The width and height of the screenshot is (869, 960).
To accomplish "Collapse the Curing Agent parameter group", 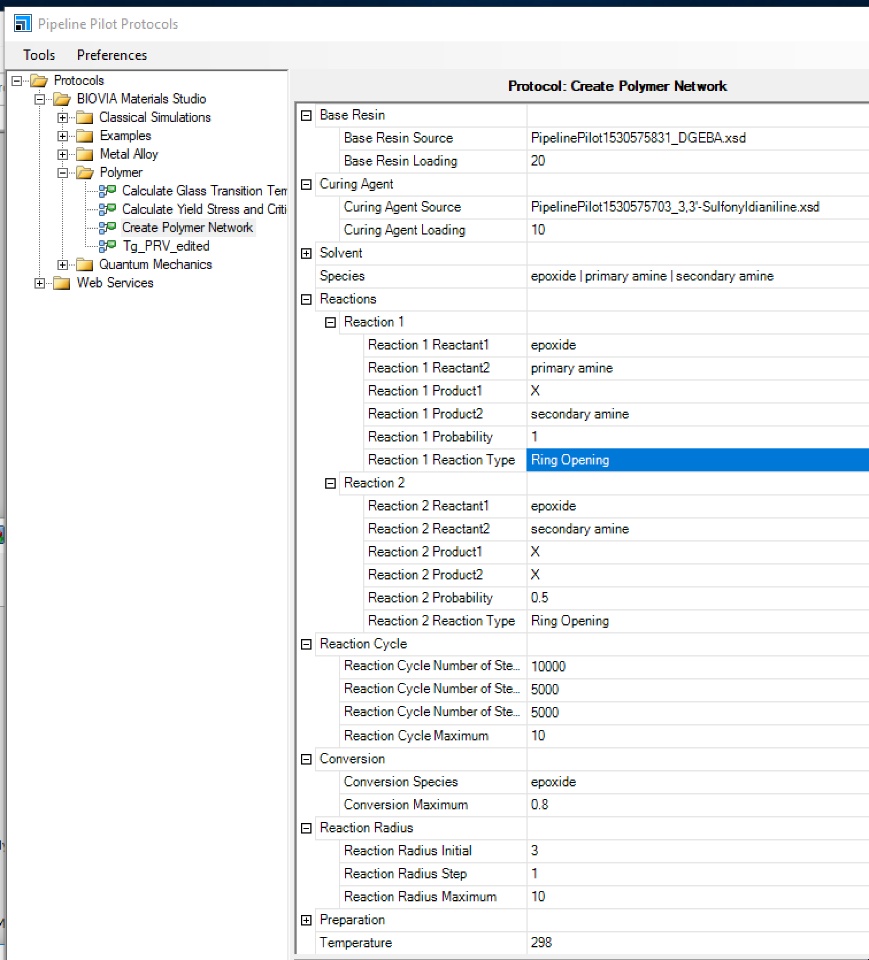I will click(306, 184).
